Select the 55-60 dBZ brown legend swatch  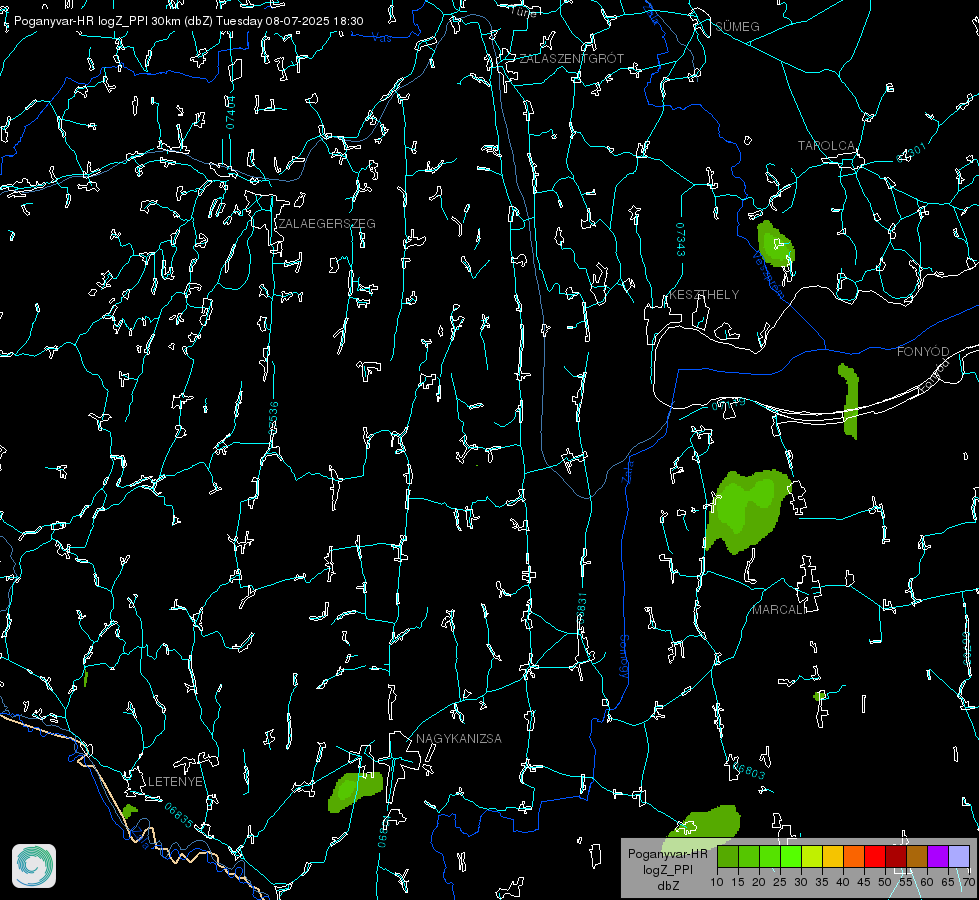point(917,856)
